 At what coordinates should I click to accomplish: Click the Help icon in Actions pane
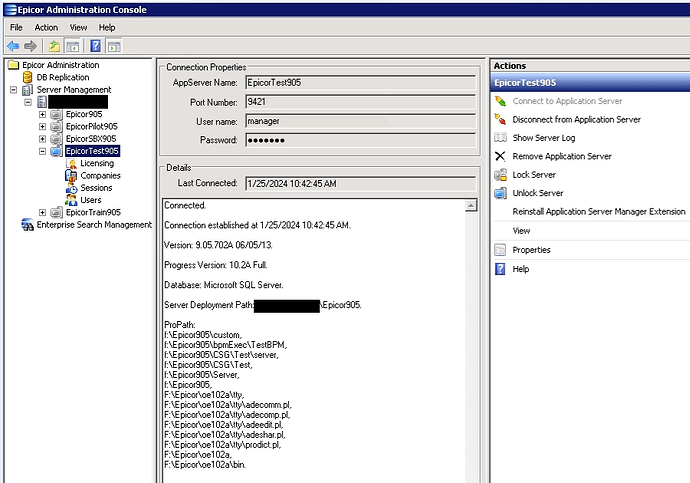pyautogui.click(x=500, y=269)
